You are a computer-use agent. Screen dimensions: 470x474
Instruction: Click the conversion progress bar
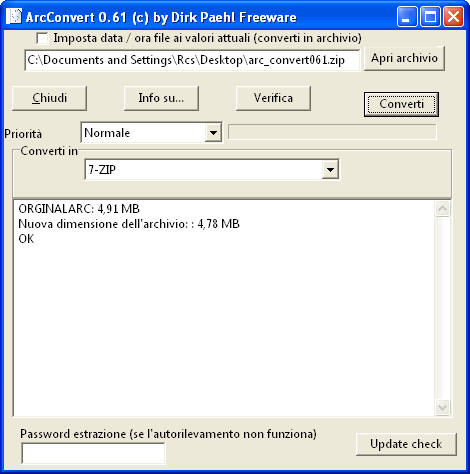tap(332, 132)
